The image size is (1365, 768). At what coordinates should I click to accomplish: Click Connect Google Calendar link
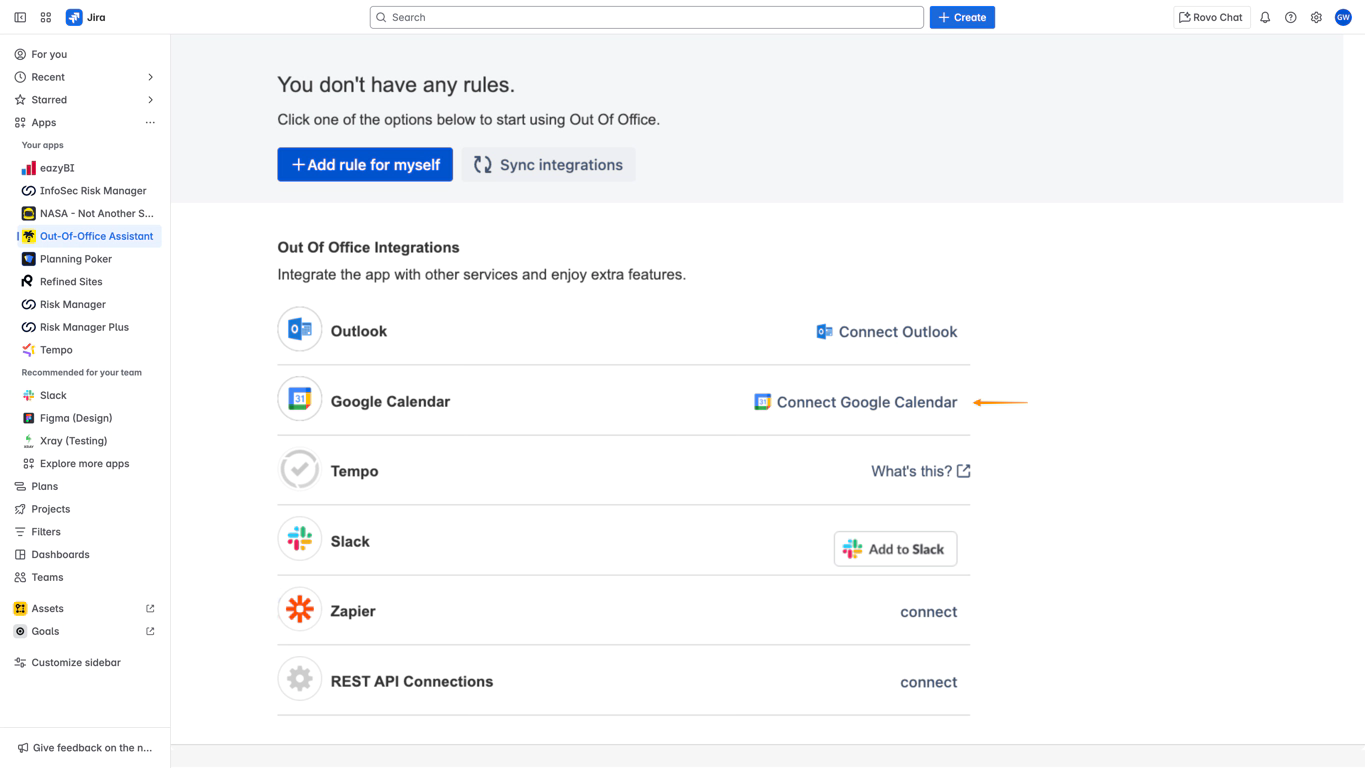tap(866, 402)
